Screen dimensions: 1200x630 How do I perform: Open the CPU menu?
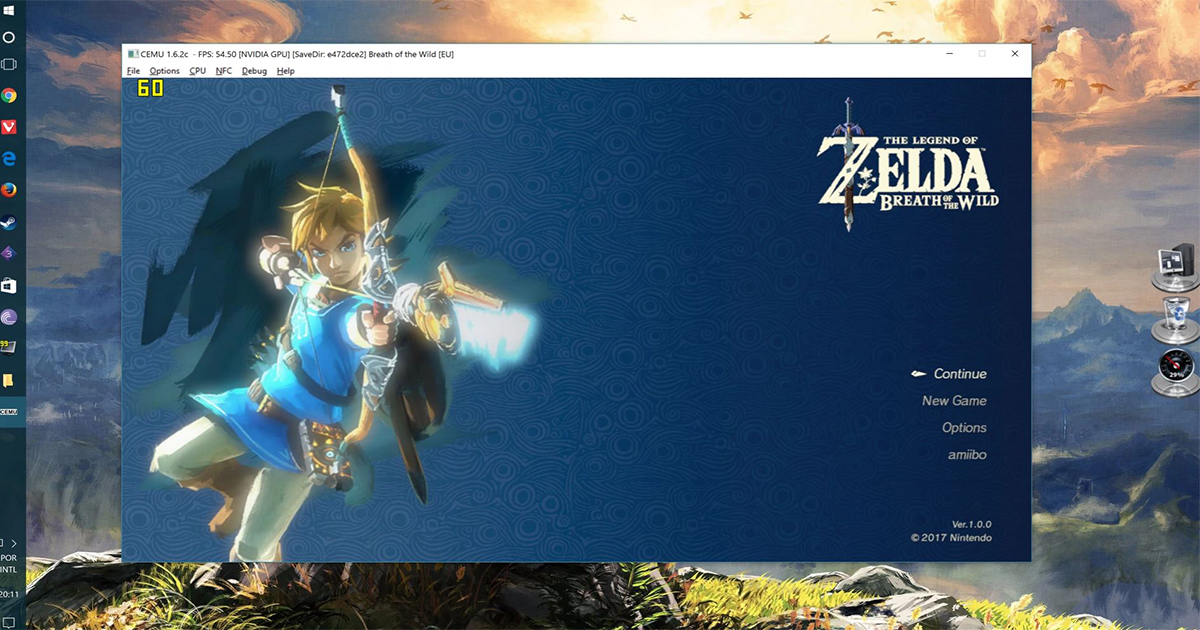pyautogui.click(x=197, y=71)
